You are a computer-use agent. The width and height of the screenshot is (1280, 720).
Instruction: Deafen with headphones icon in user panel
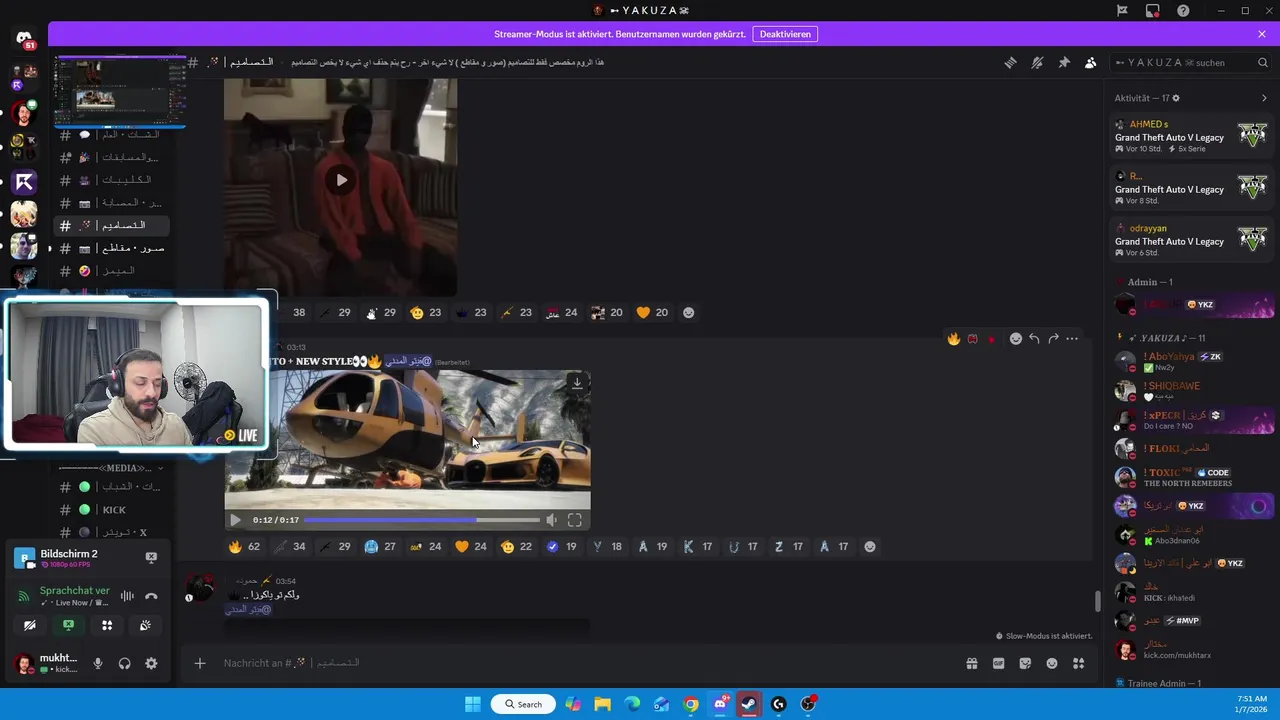click(x=125, y=663)
